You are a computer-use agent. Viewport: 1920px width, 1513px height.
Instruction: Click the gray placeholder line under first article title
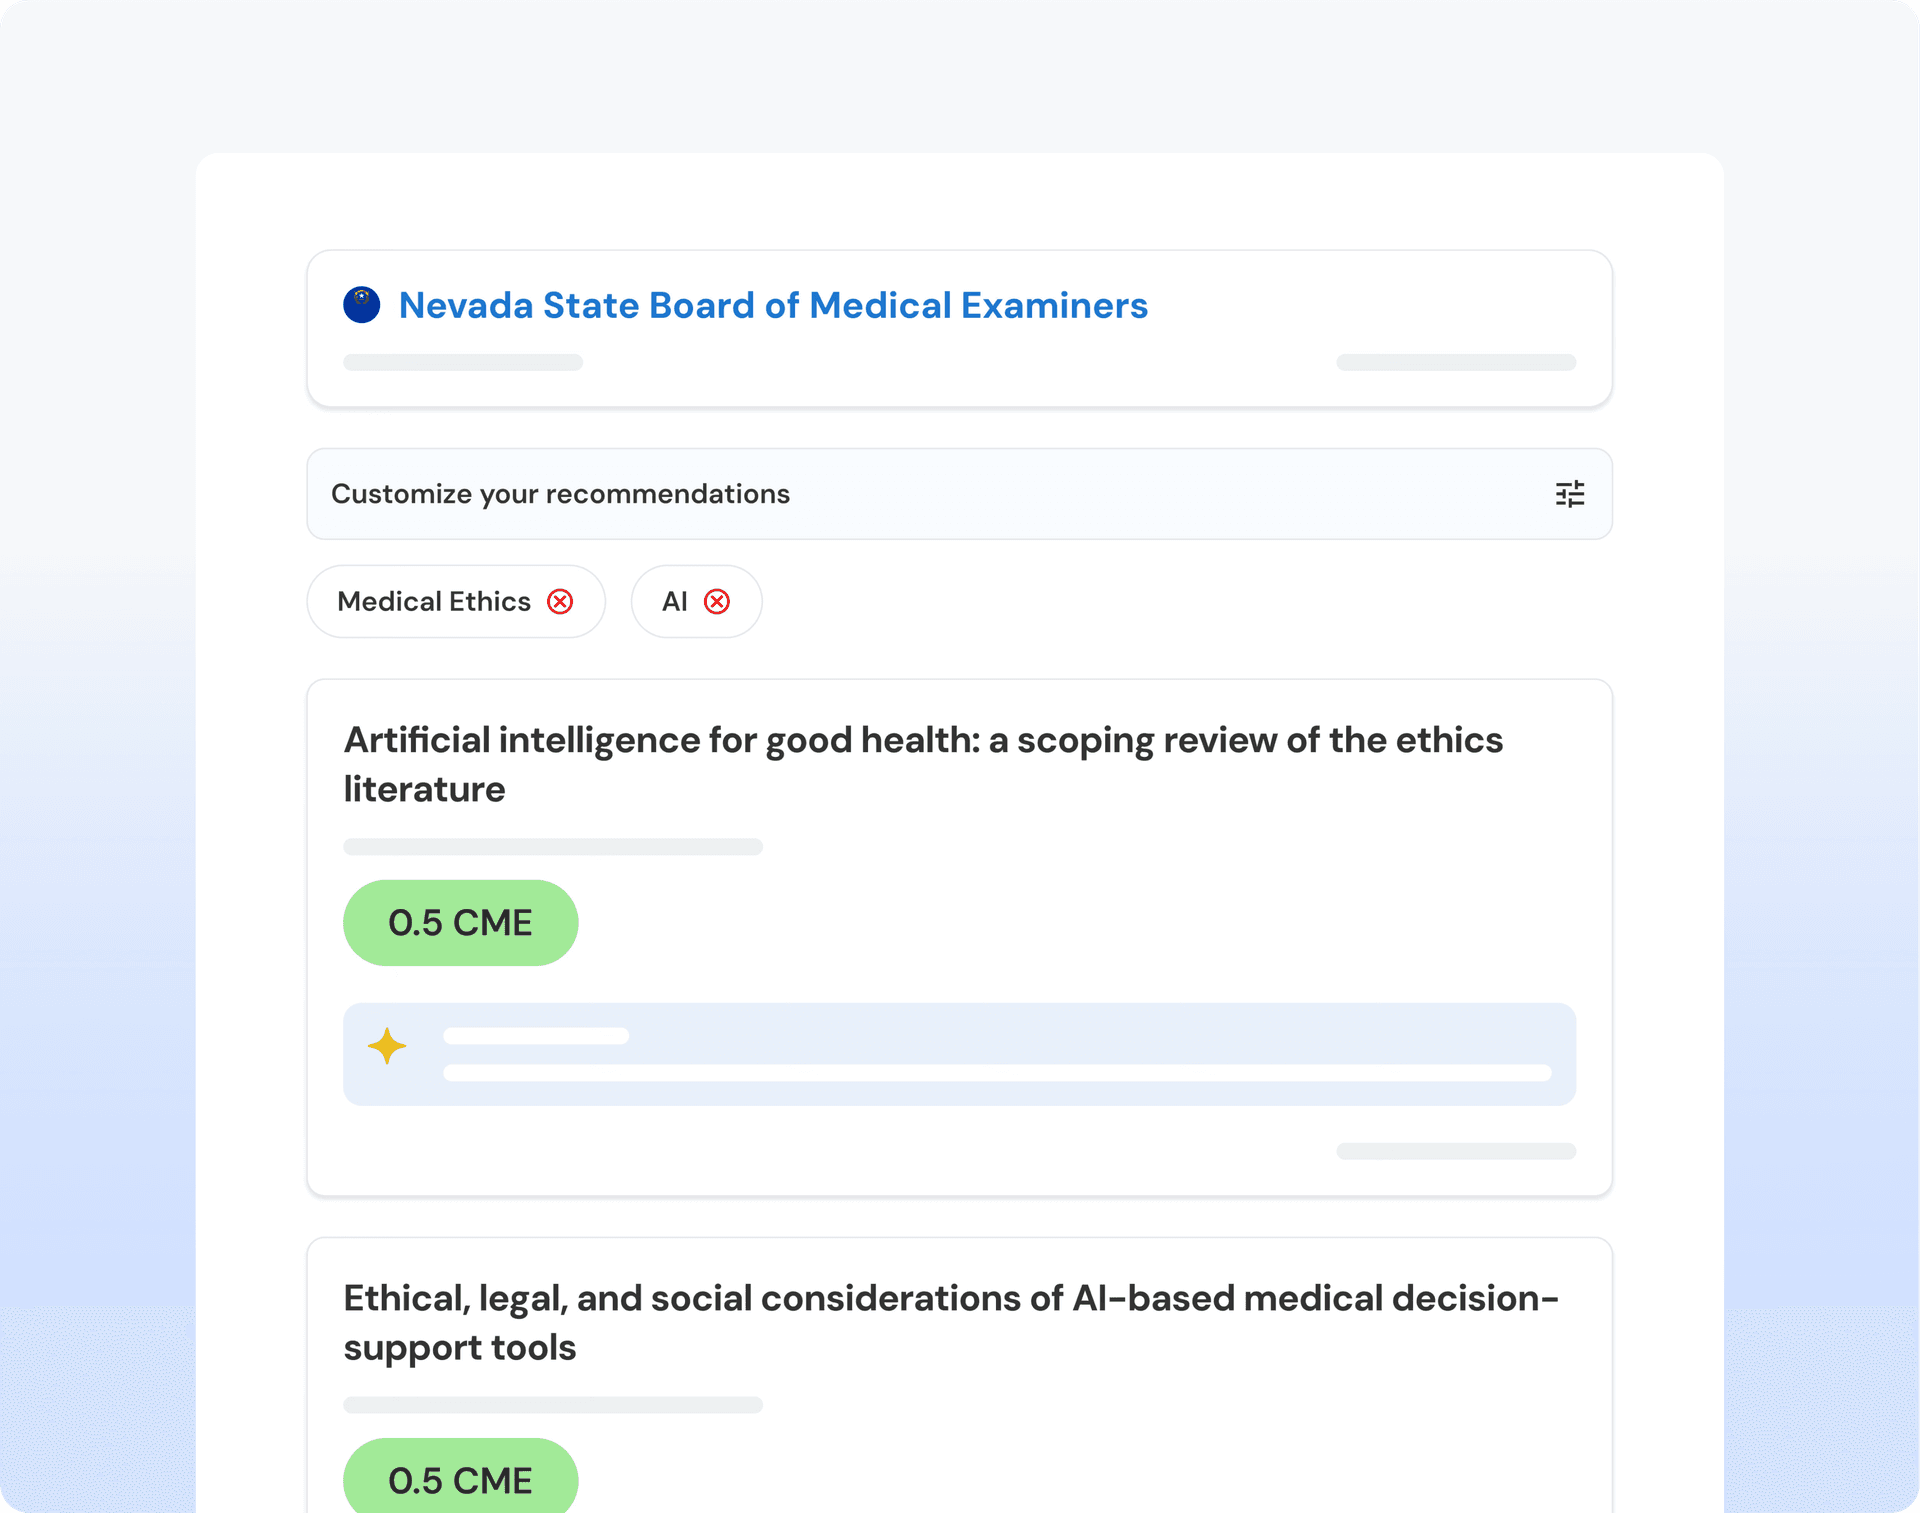(x=552, y=847)
